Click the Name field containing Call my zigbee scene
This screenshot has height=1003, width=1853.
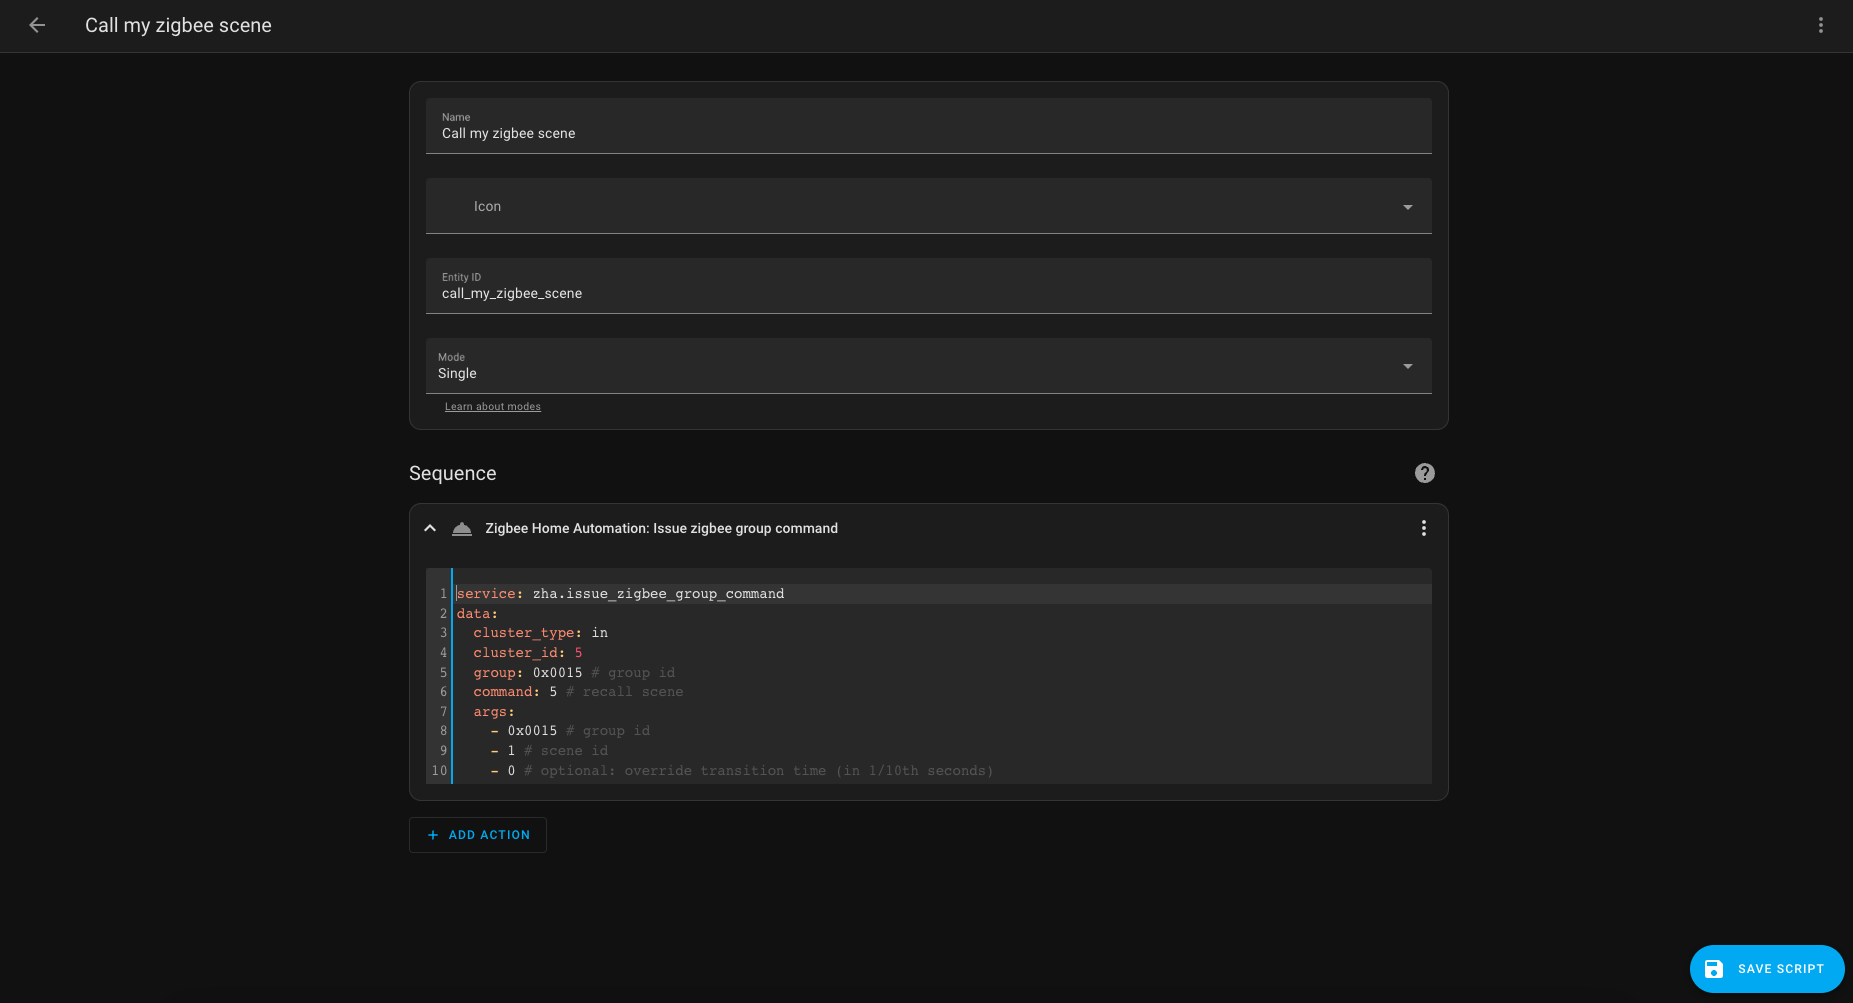928,133
